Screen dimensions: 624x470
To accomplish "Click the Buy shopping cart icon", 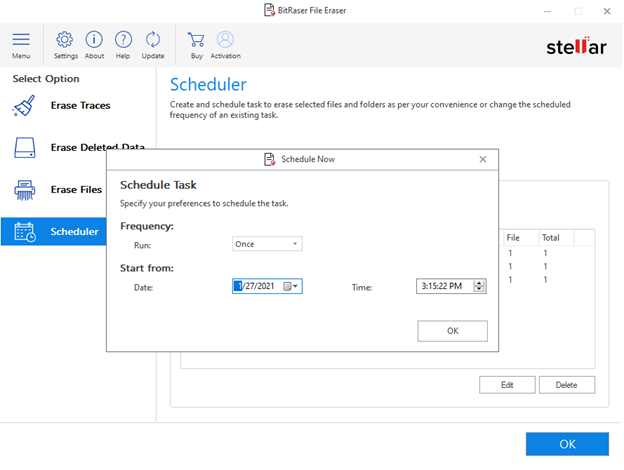I will [x=196, y=39].
